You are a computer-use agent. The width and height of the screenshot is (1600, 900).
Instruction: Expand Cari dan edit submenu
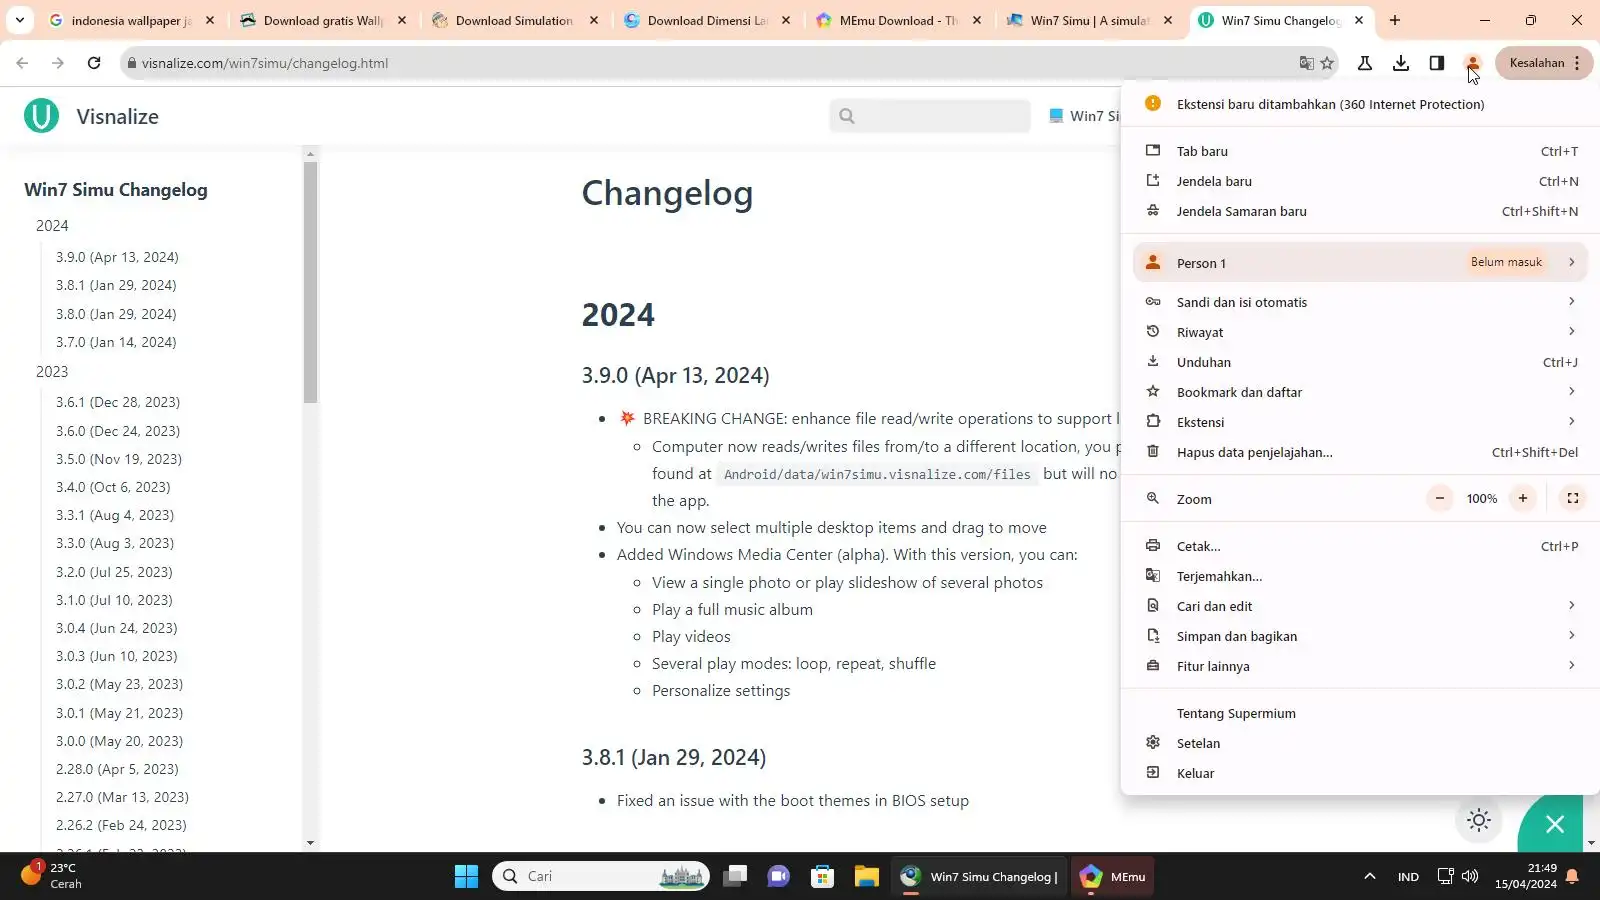pyautogui.click(x=1360, y=606)
